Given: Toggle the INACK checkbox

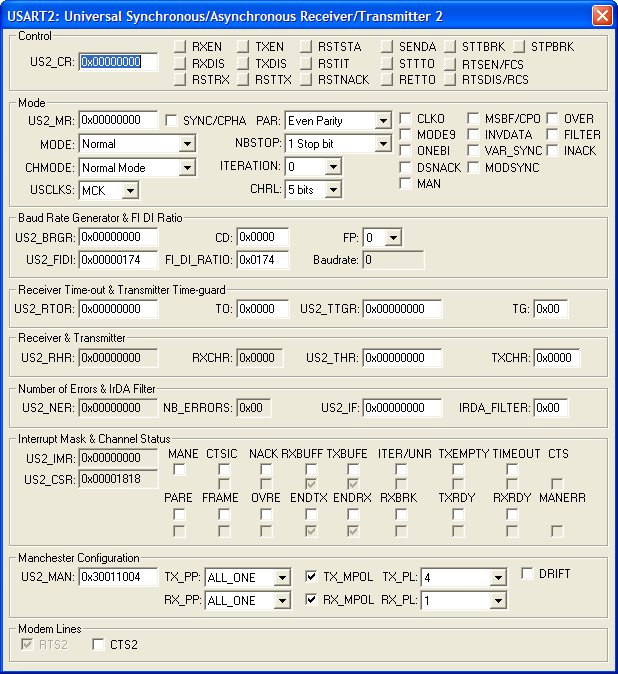Looking at the screenshot, I should tap(552, 150).
